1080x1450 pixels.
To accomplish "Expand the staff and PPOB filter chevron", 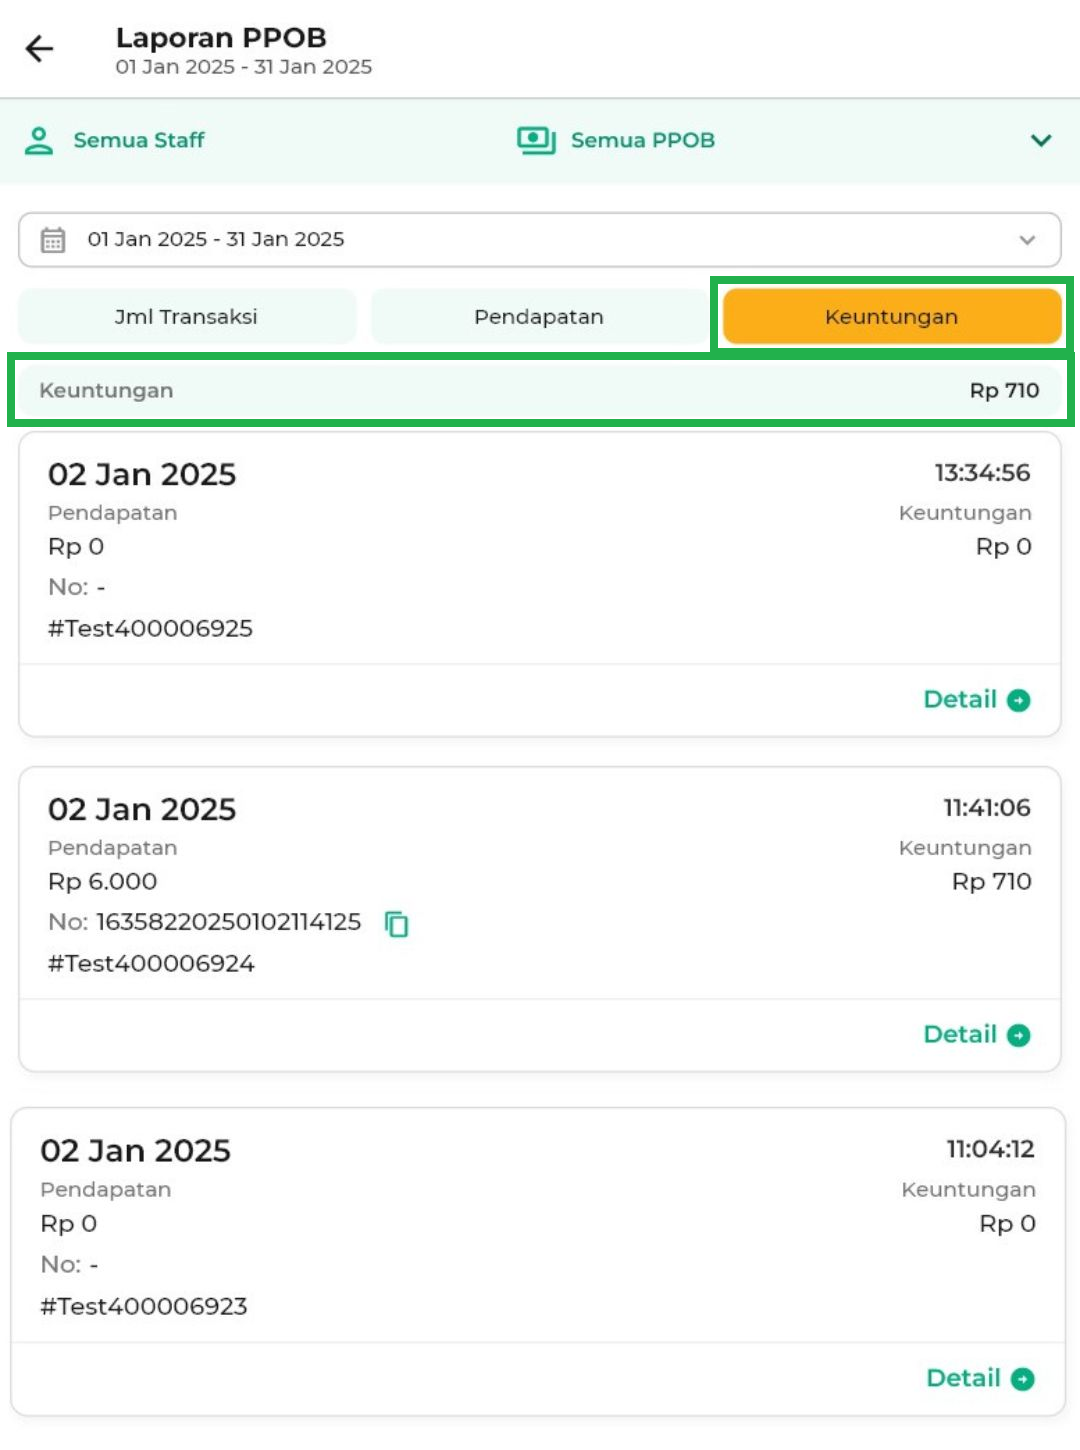I will (1041, 141).
